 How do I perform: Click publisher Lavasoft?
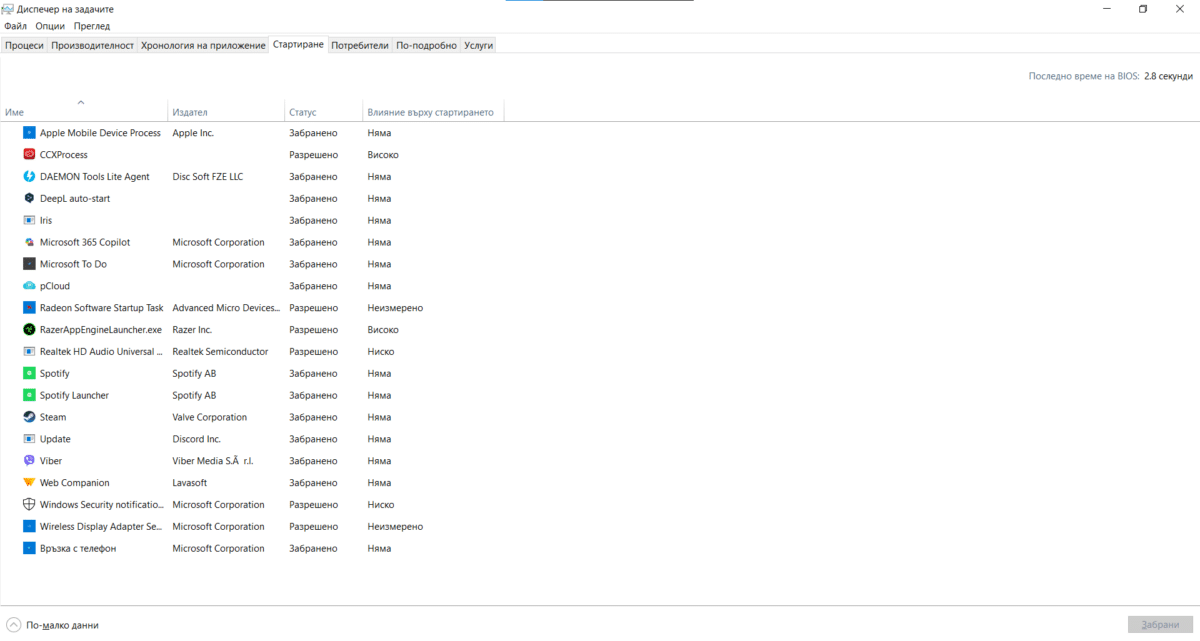click(191, 483)
